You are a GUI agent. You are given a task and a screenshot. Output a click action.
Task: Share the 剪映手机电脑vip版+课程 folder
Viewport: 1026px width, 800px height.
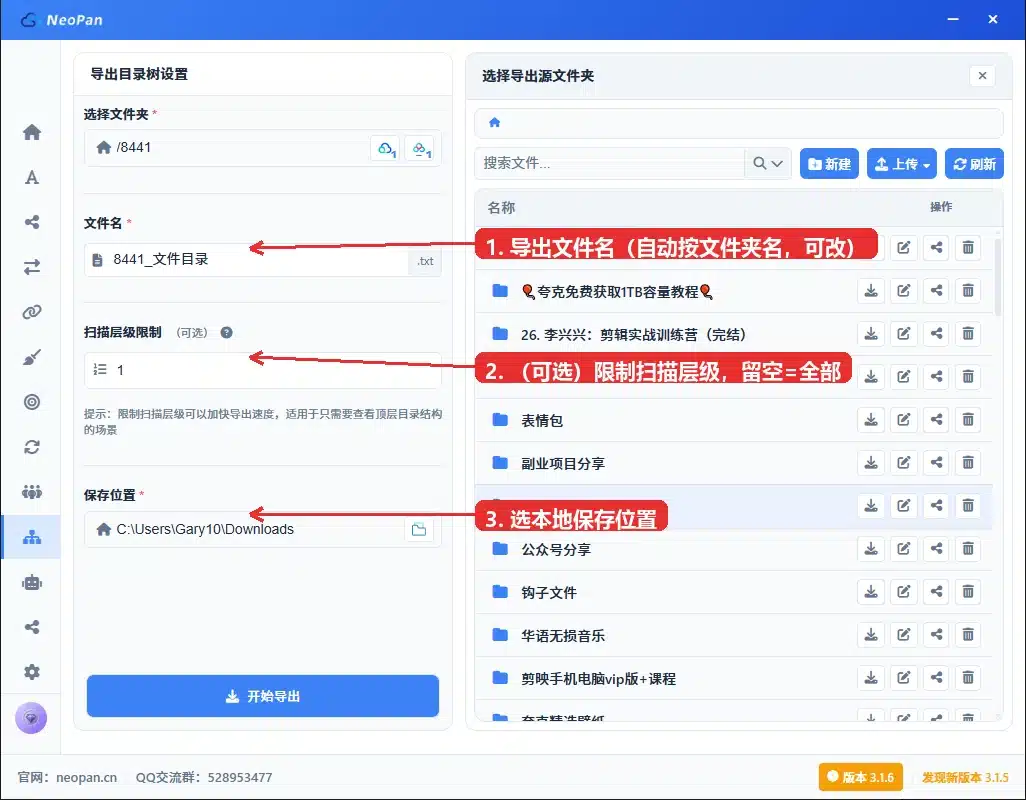[936, 678]
